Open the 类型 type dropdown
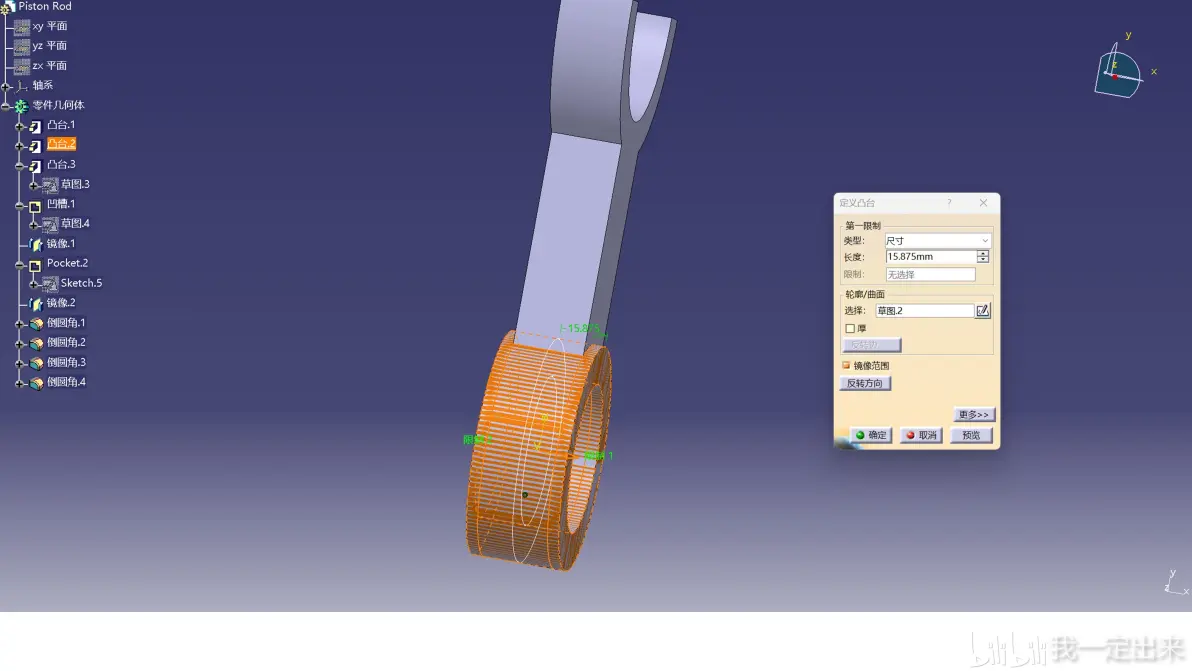 coord(937,240)
